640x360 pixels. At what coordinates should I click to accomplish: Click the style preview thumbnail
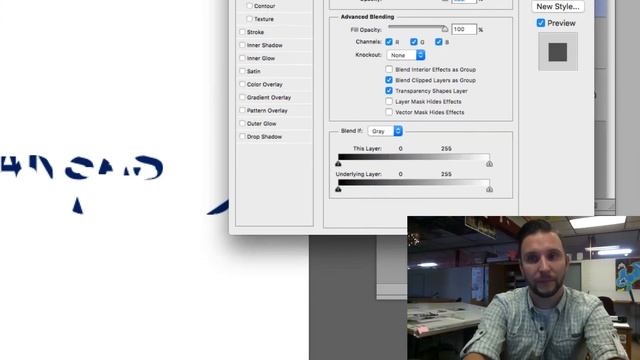558,52
